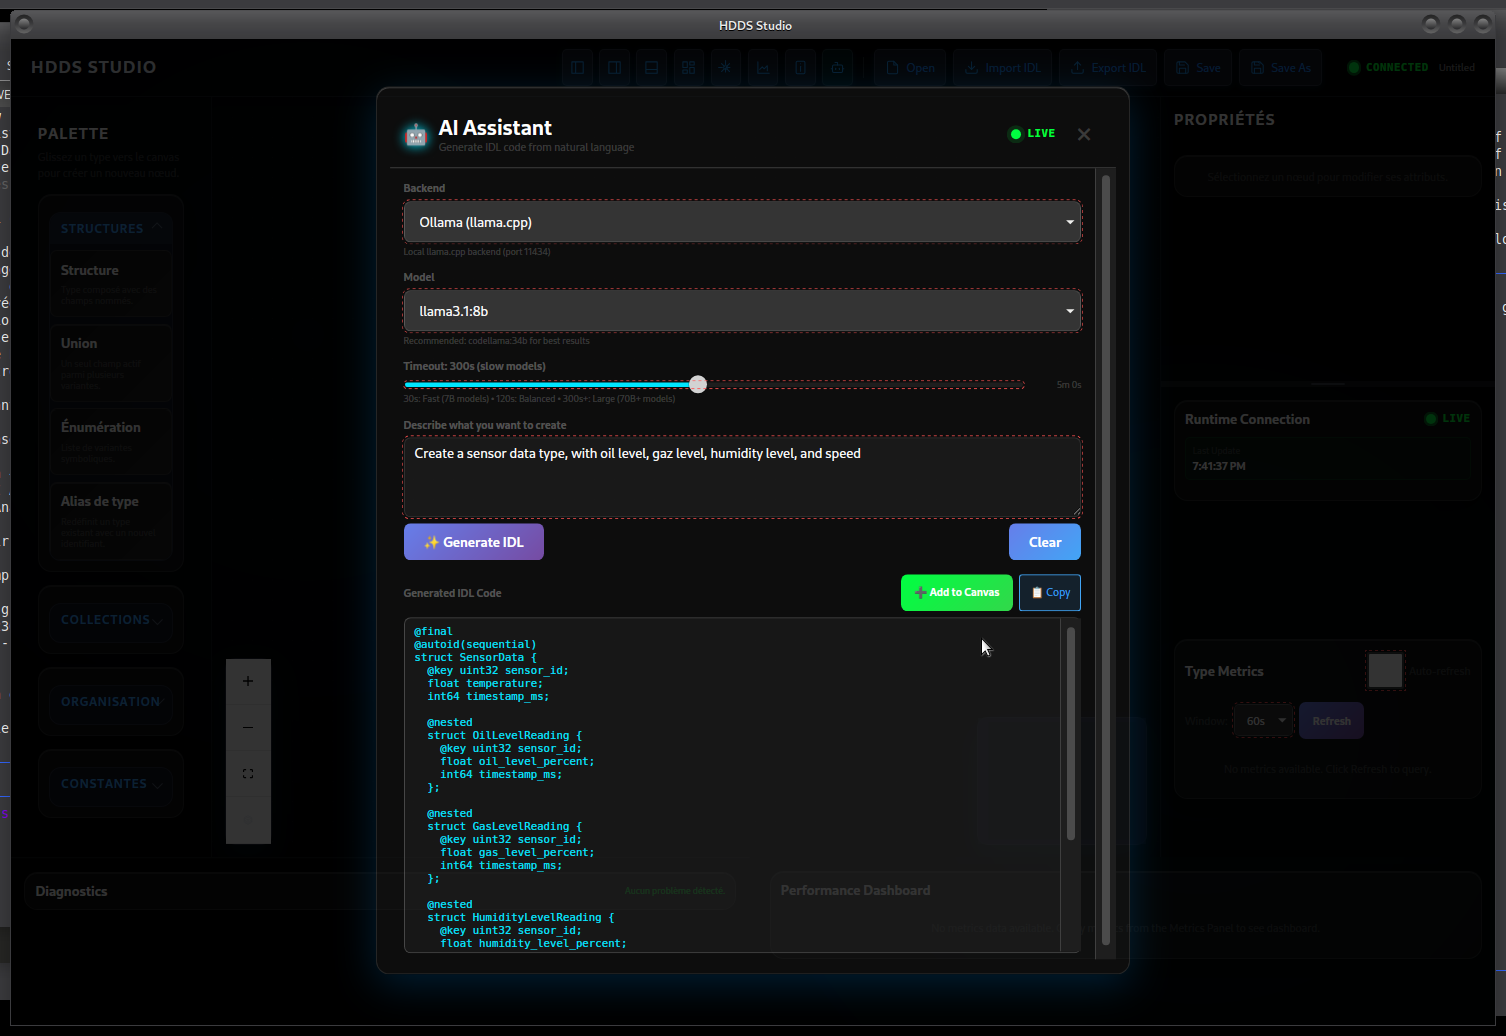
Task: Click the fit view icon on canvas controls
Action: pyautogui.click(x=248, y=774)
